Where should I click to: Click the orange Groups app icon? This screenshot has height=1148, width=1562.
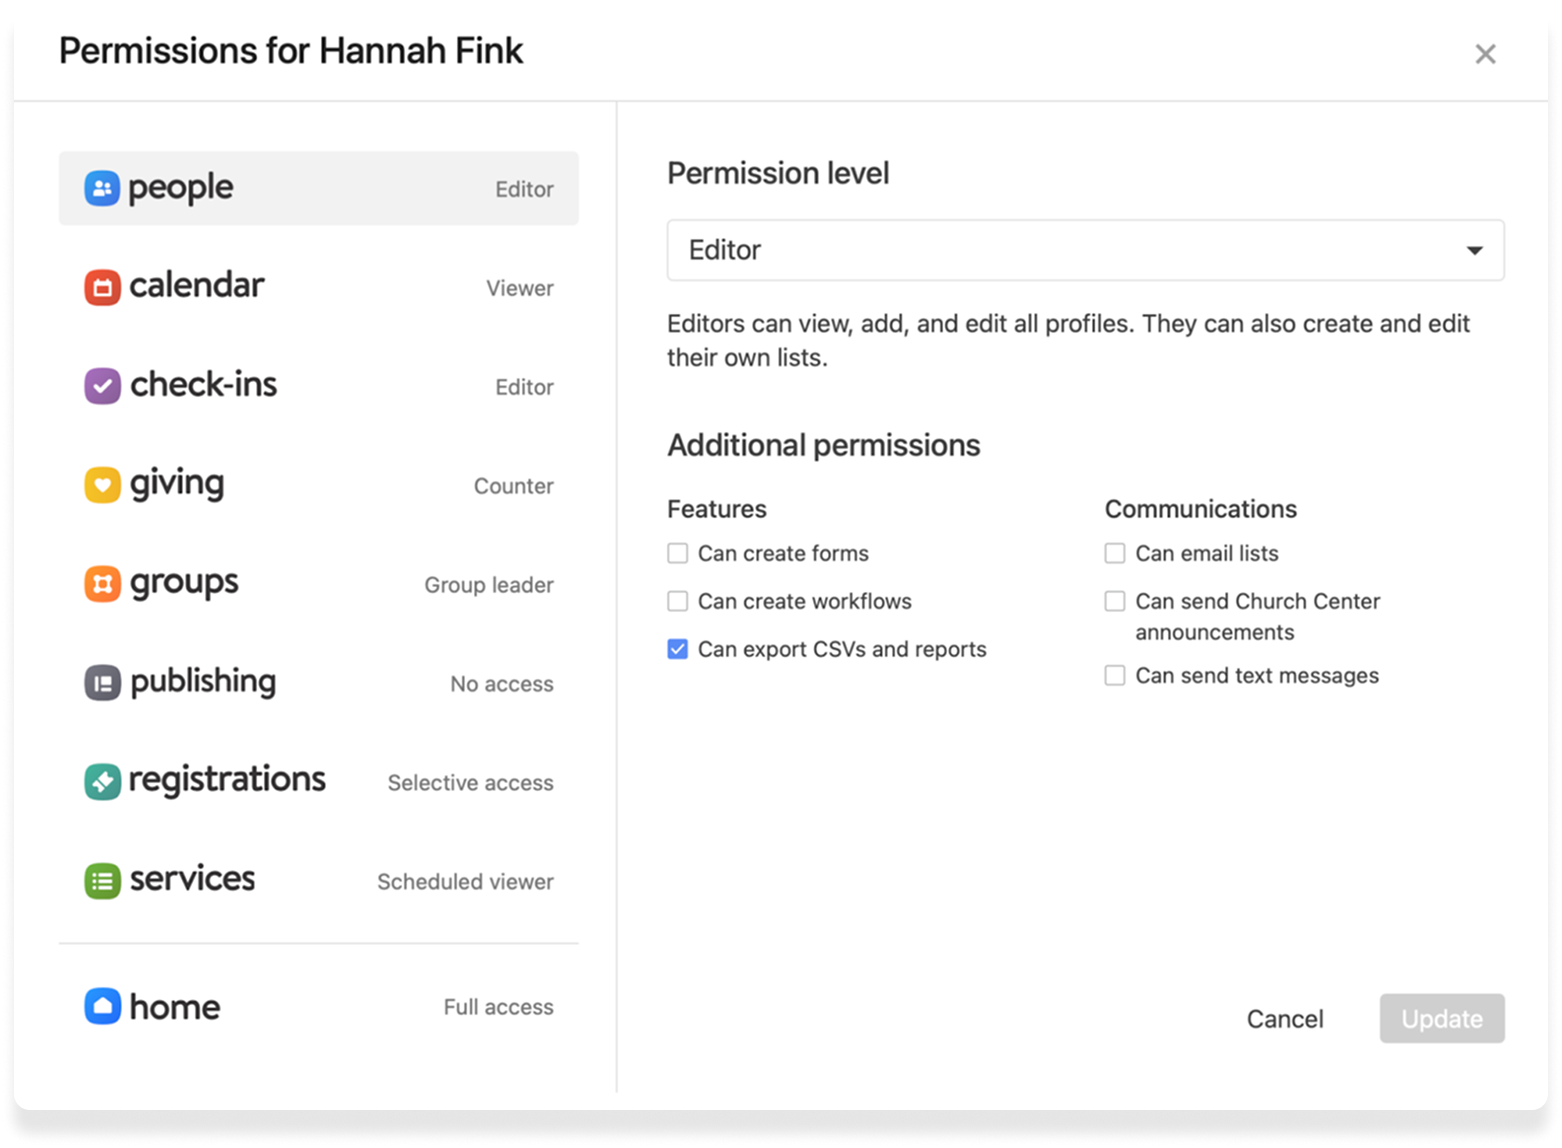pyautogui.click(x=102, y=584)
